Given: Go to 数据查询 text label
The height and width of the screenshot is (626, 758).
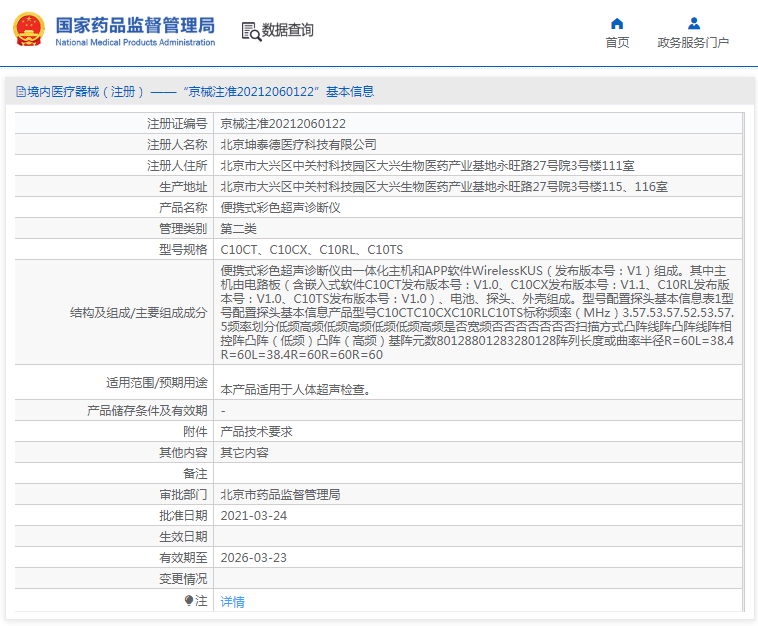Looking at the screenshot, I should coord(288,31).
